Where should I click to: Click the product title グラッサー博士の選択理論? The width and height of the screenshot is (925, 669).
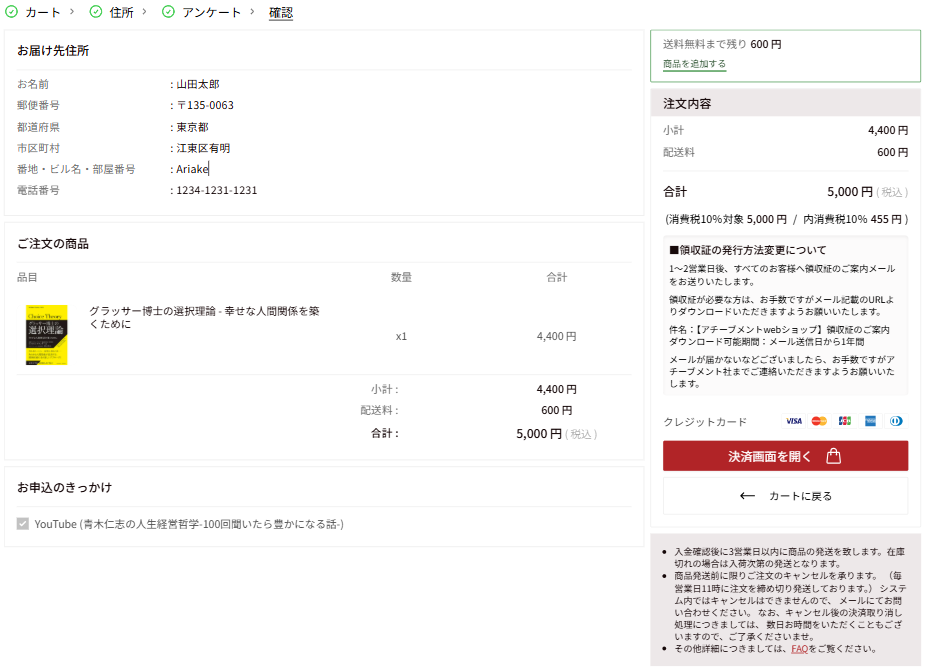coord(204,317)
